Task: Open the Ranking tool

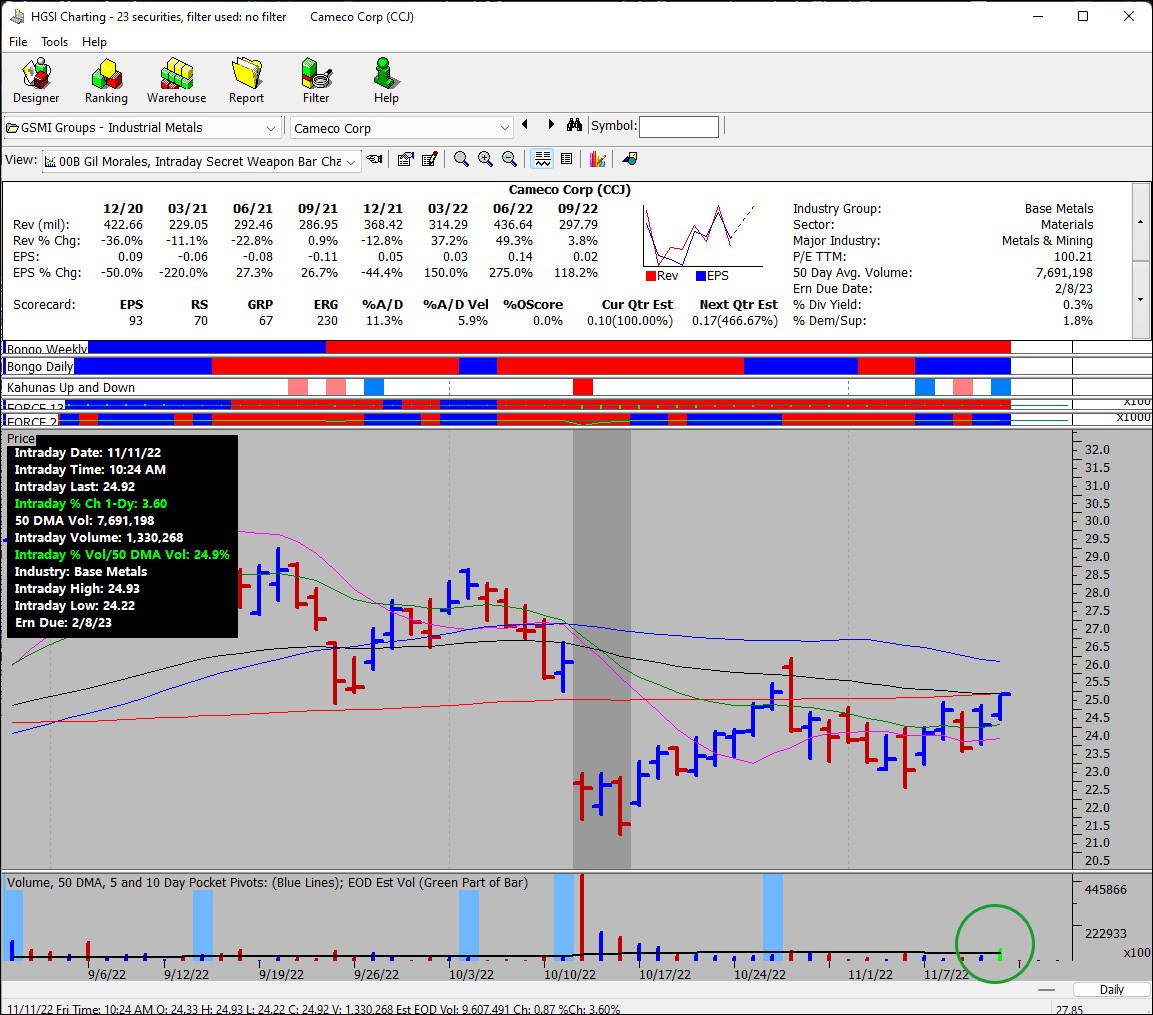Action: pyautogui.click(x=106, y=81)
